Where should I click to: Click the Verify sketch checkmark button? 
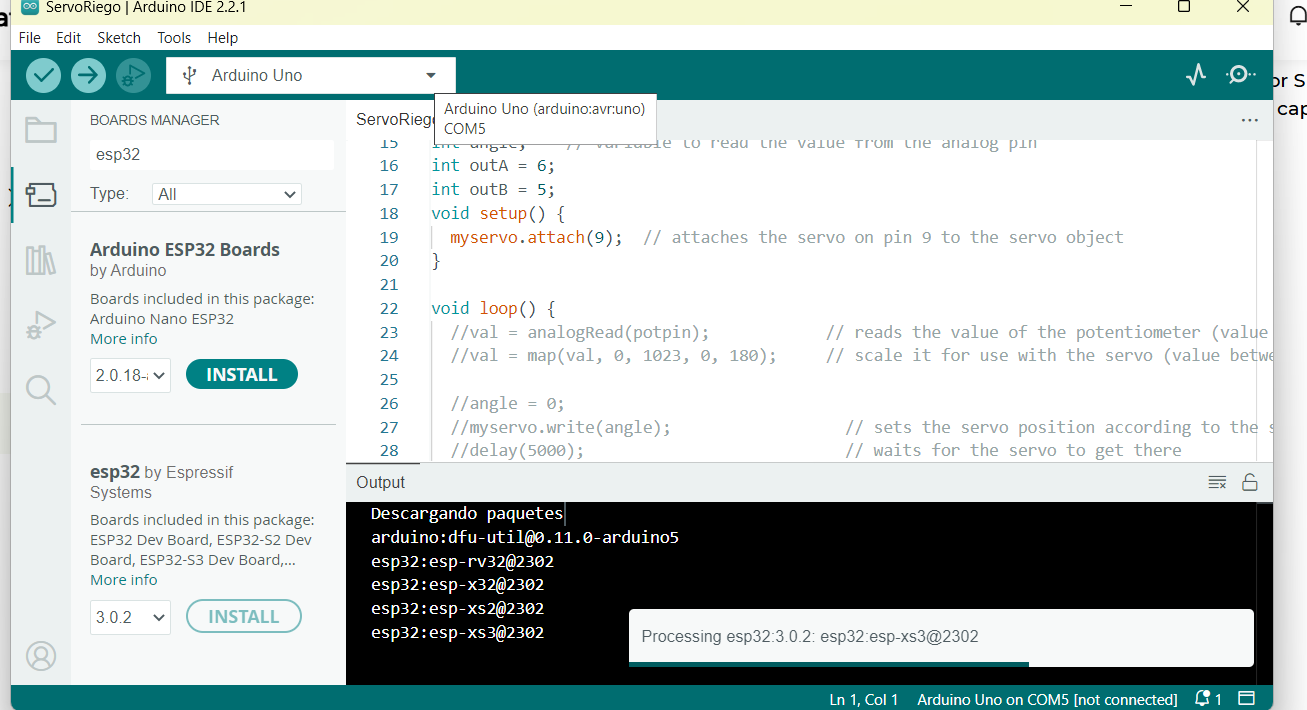coord(43,75)
